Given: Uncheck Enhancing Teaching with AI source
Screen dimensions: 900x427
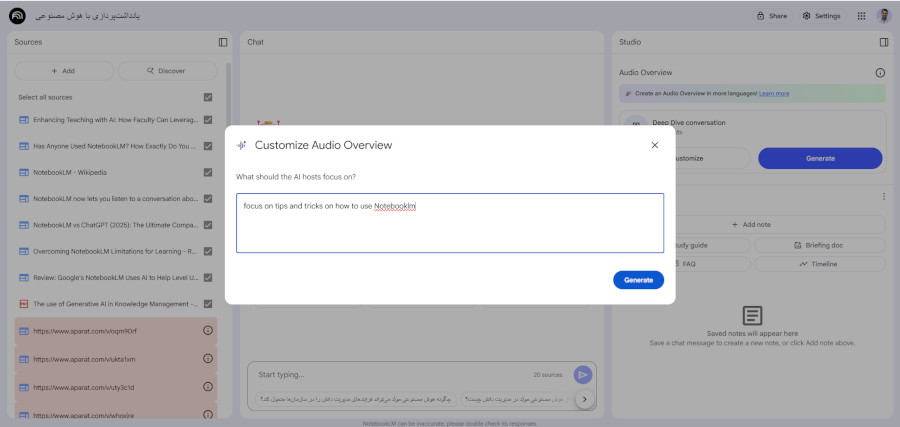Looking at the screenshot, I should tap(208, 120).
